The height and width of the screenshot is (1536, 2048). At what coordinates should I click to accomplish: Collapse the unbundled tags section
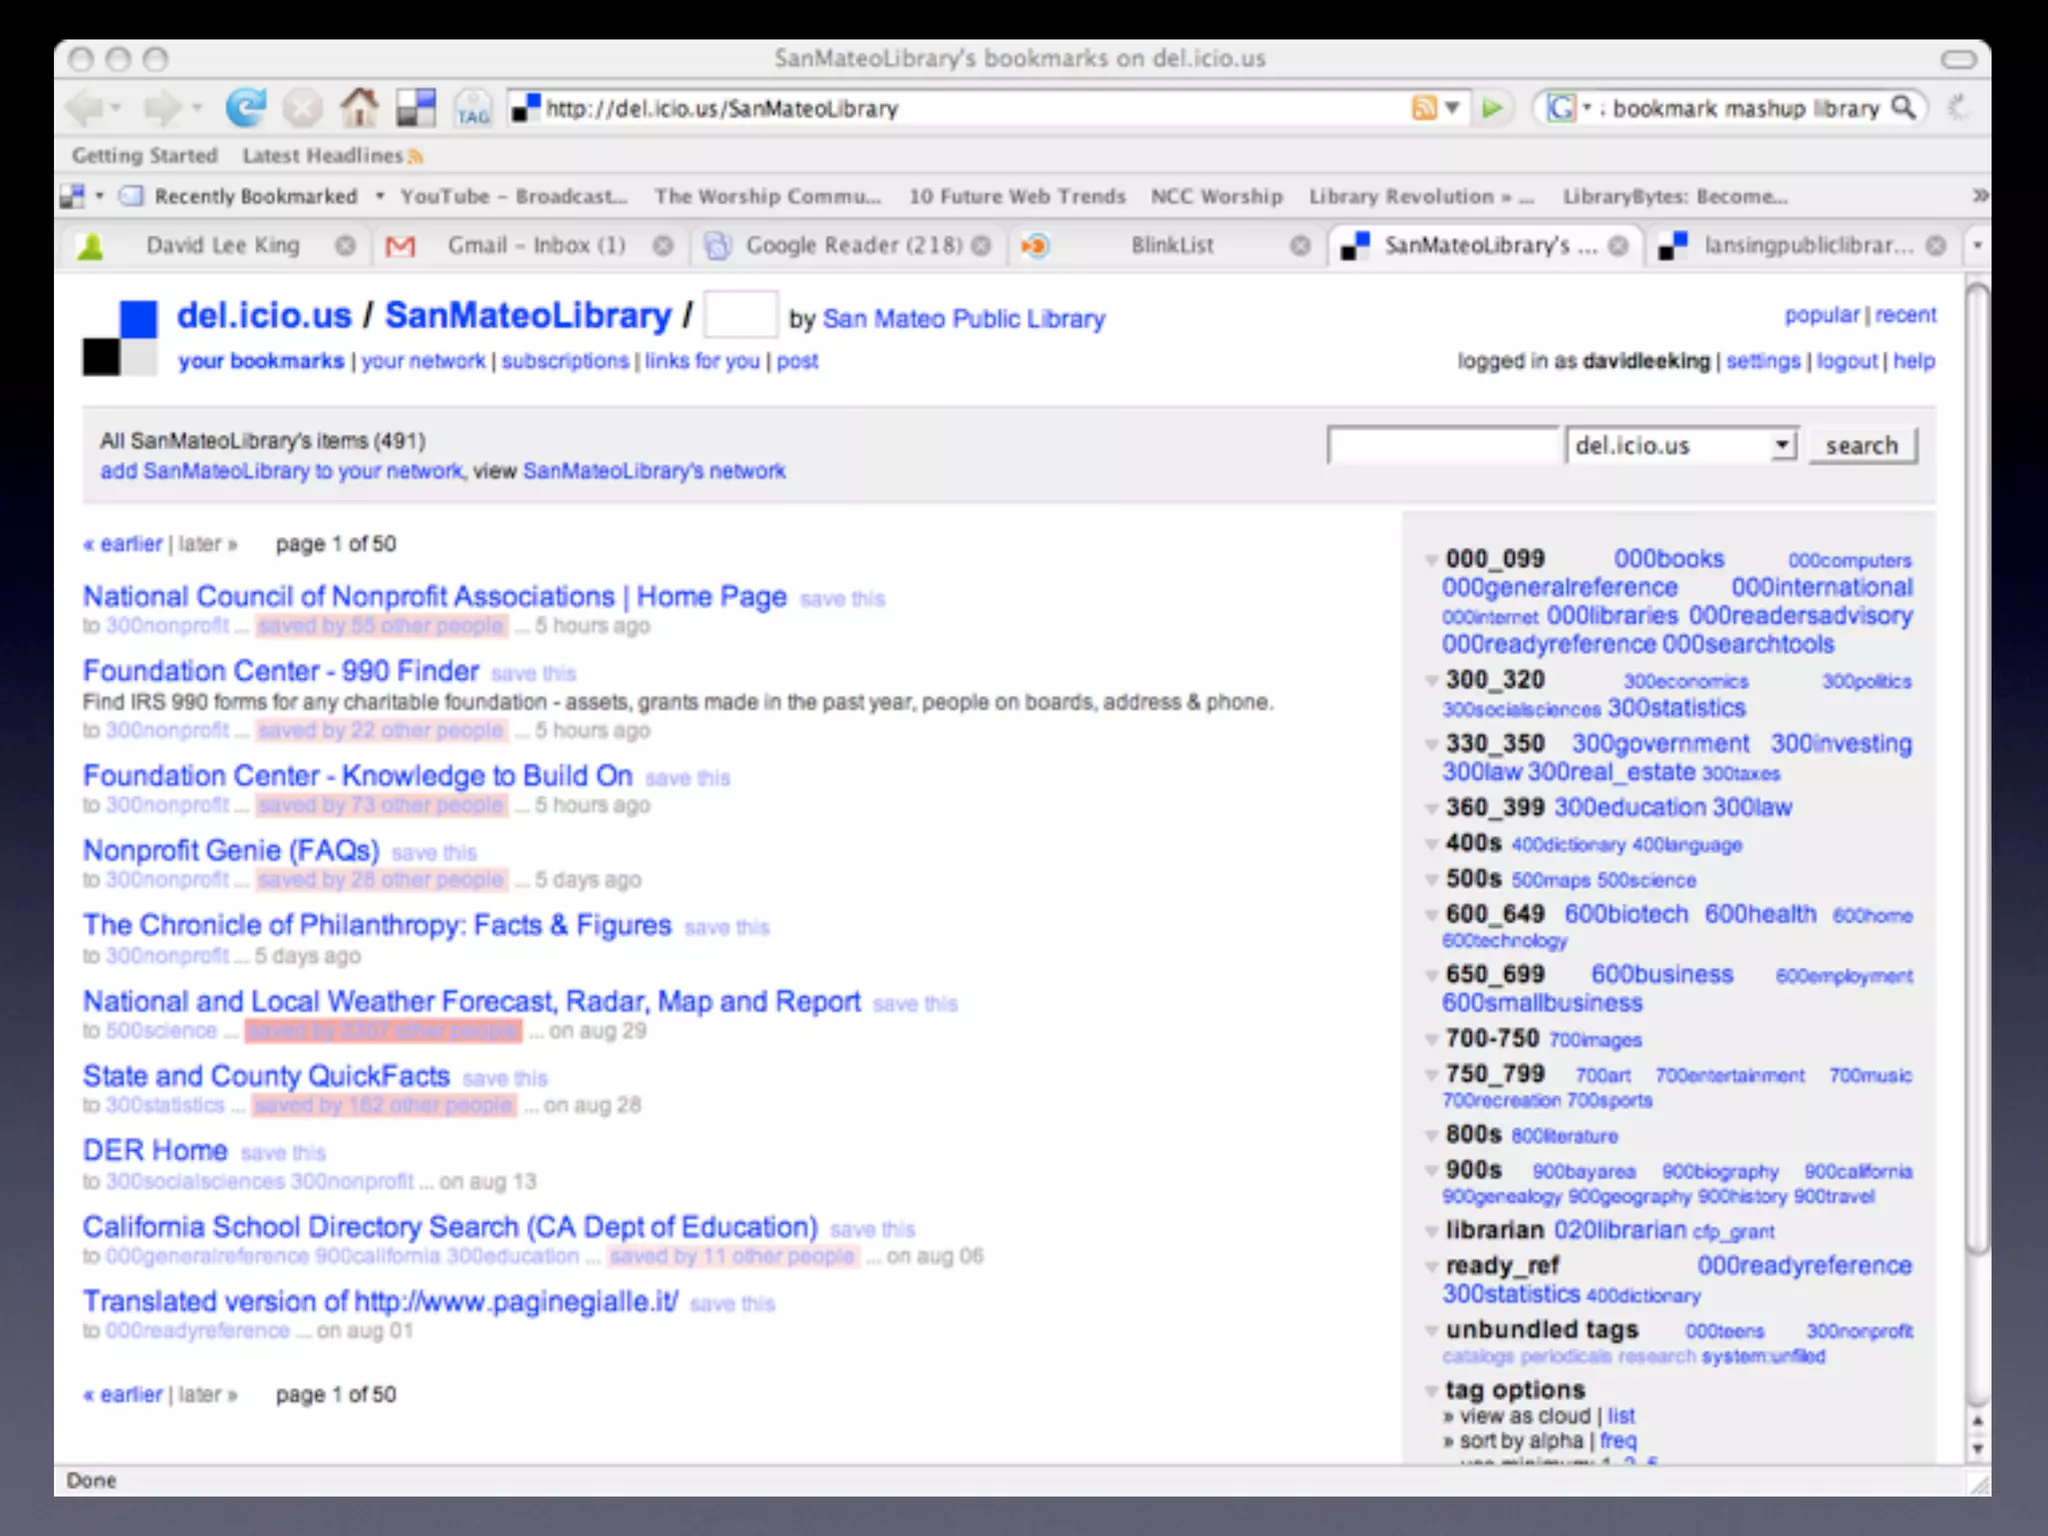click(x=1432, y=1331)
